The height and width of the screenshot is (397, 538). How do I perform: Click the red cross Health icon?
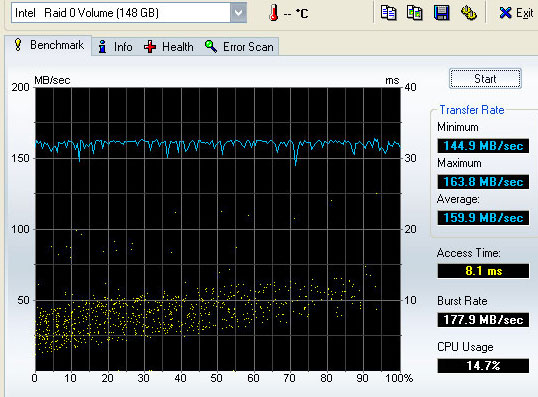[150, 47]
